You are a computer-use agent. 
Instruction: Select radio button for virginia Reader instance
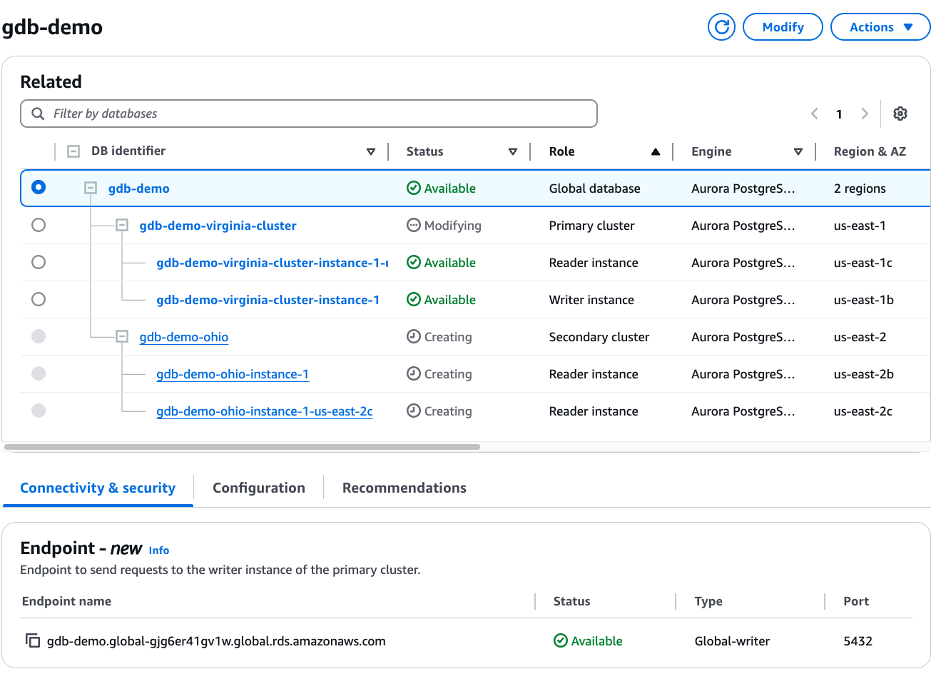(x=38, y=262)
